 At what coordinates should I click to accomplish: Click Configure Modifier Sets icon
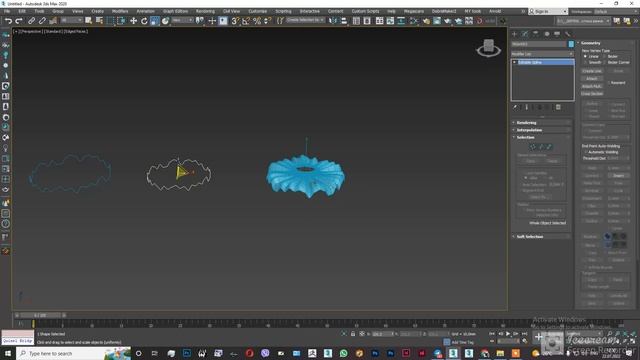[x=558, y=107]
